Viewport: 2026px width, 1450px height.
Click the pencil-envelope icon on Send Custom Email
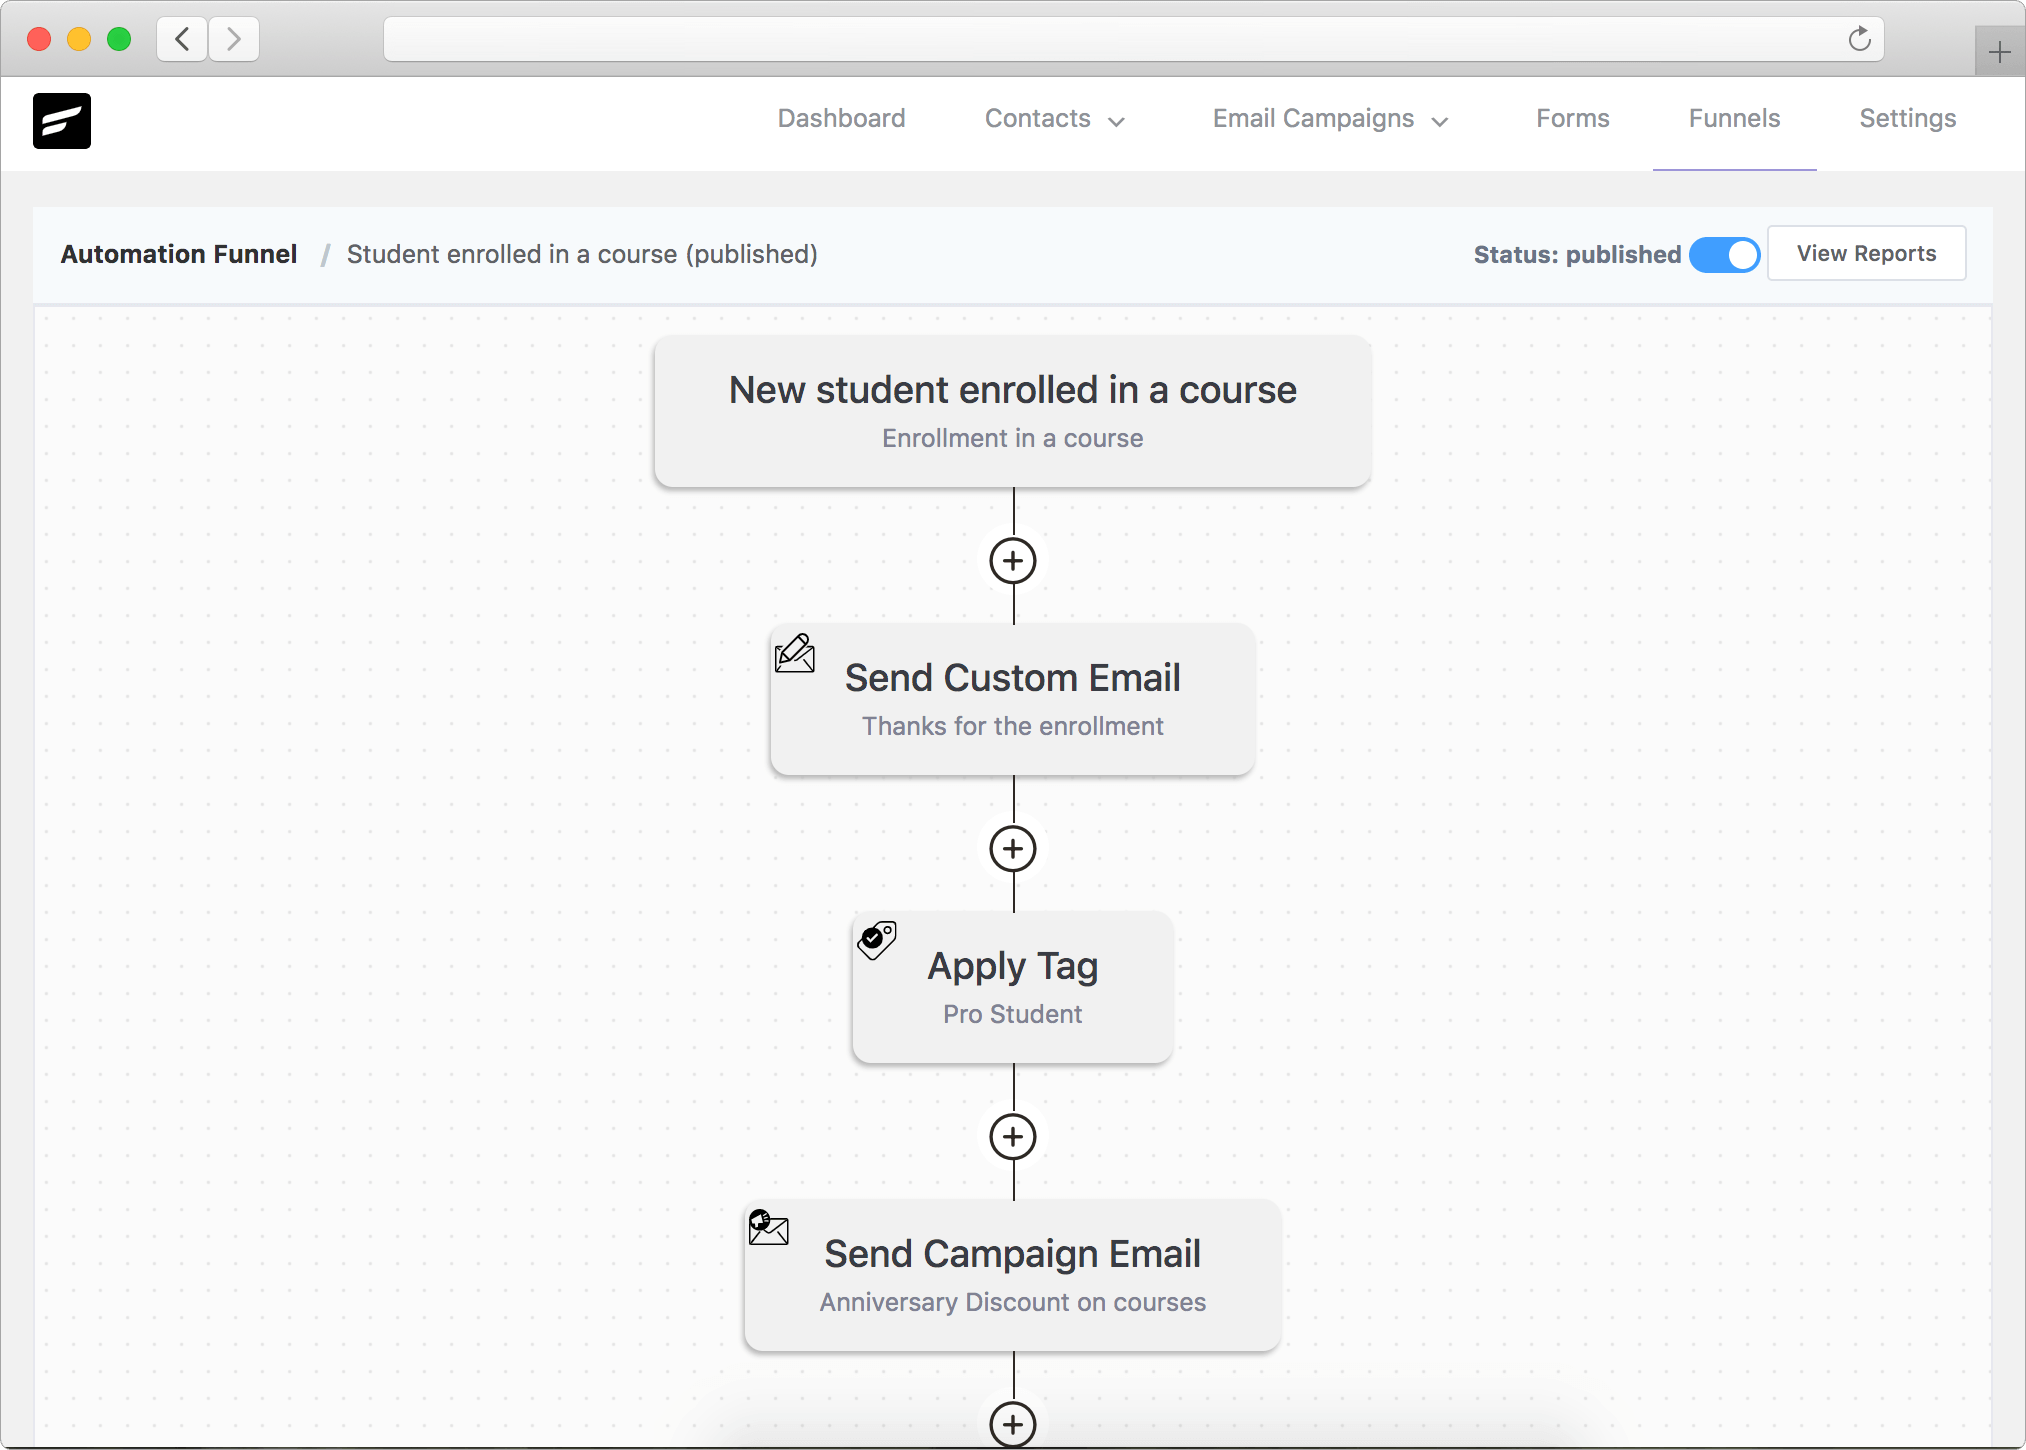point(794,655)
